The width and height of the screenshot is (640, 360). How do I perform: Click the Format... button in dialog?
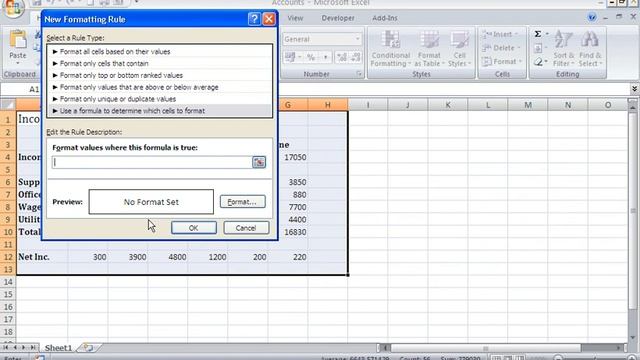pos(243,202)
